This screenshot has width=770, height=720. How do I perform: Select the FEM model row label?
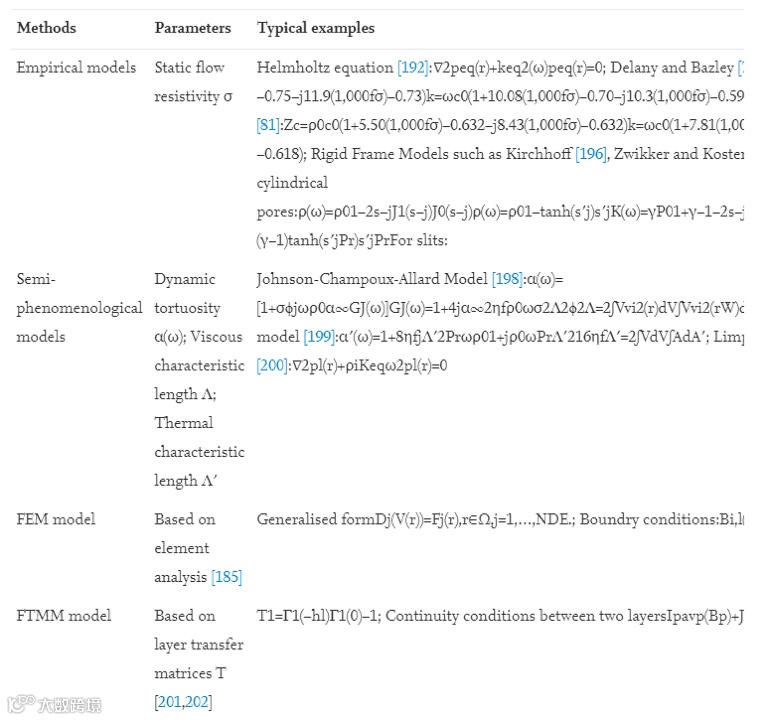[56, 519]
